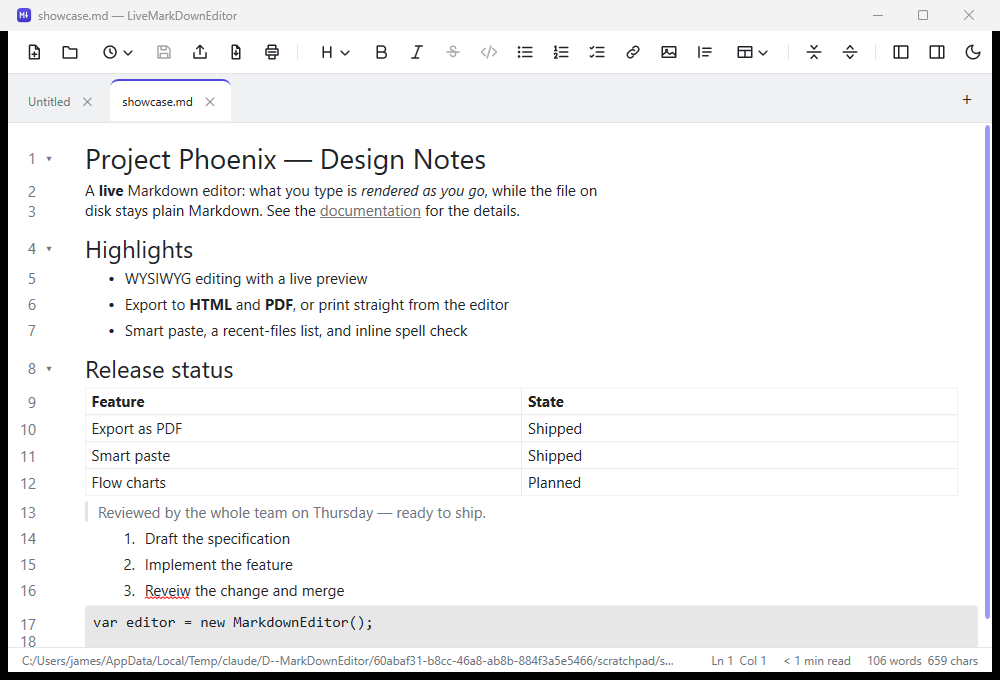
Task: Apply italic formatting from toolbar
Action: 417,52
